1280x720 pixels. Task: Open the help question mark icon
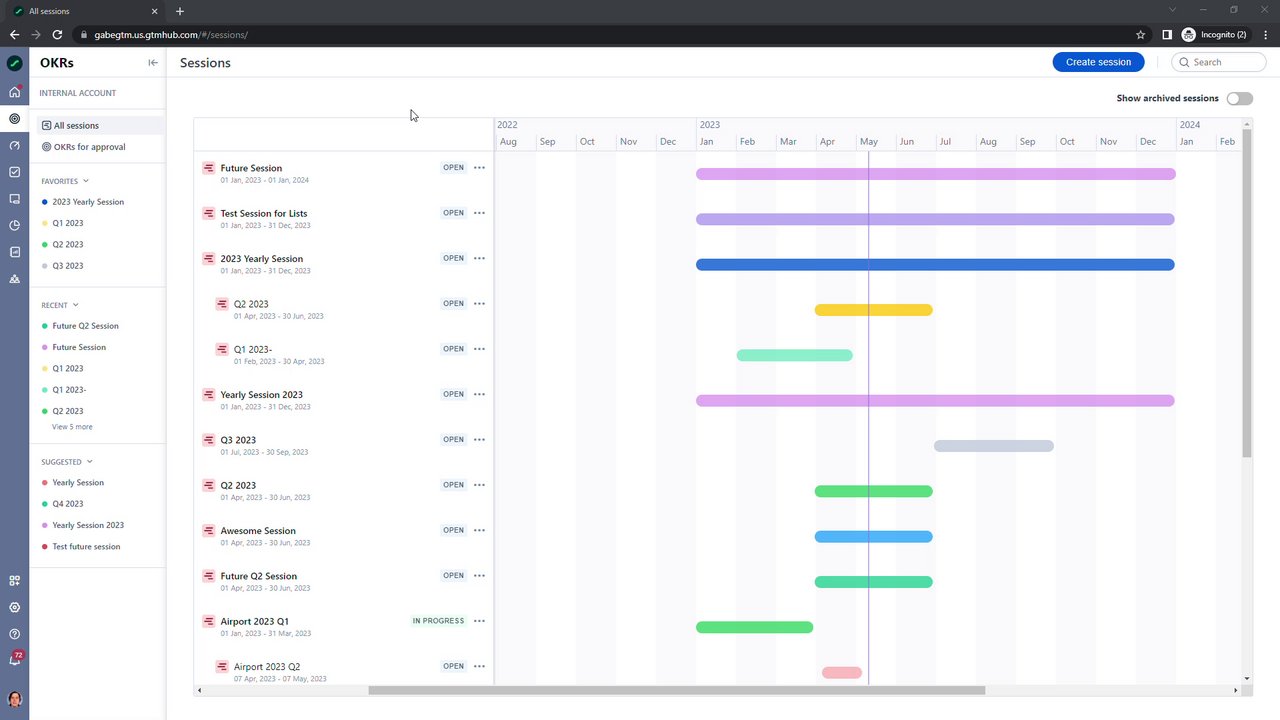(x=14, y=634)
